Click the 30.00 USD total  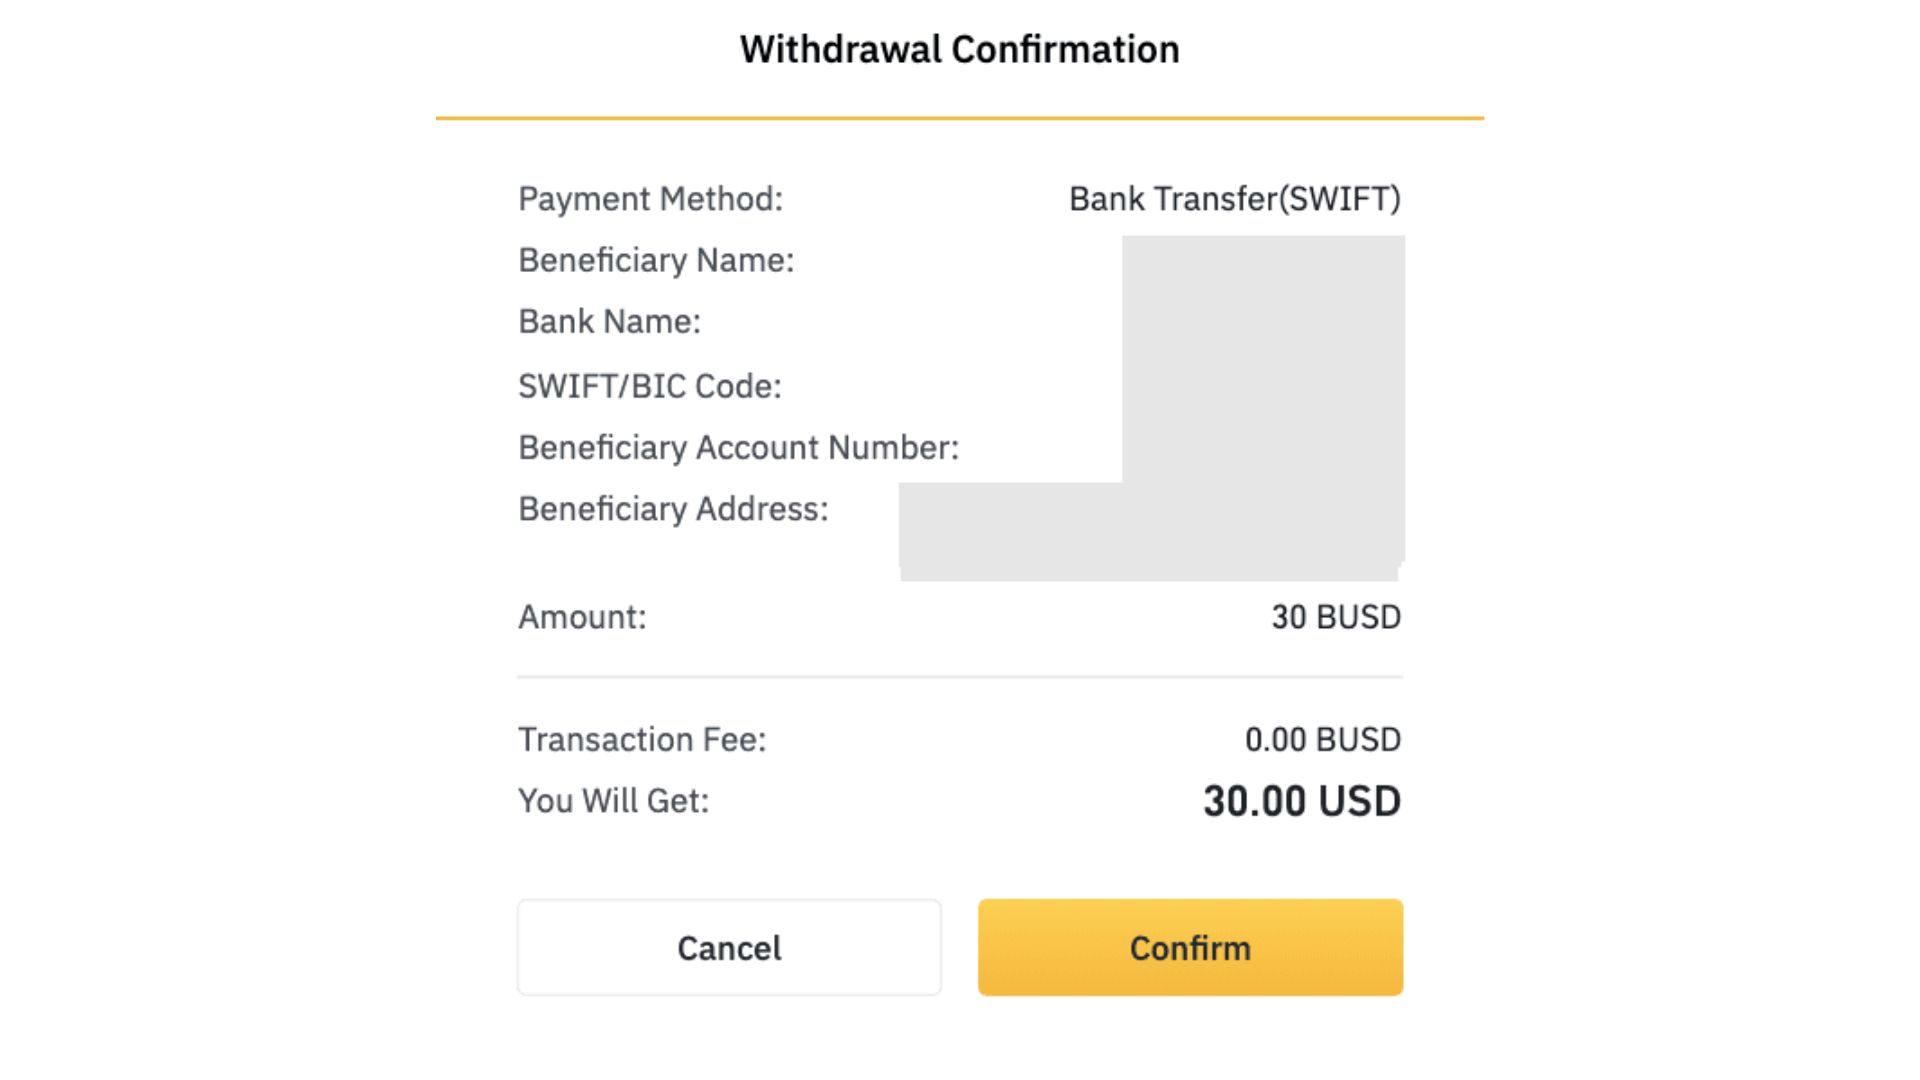(1302, 801)
